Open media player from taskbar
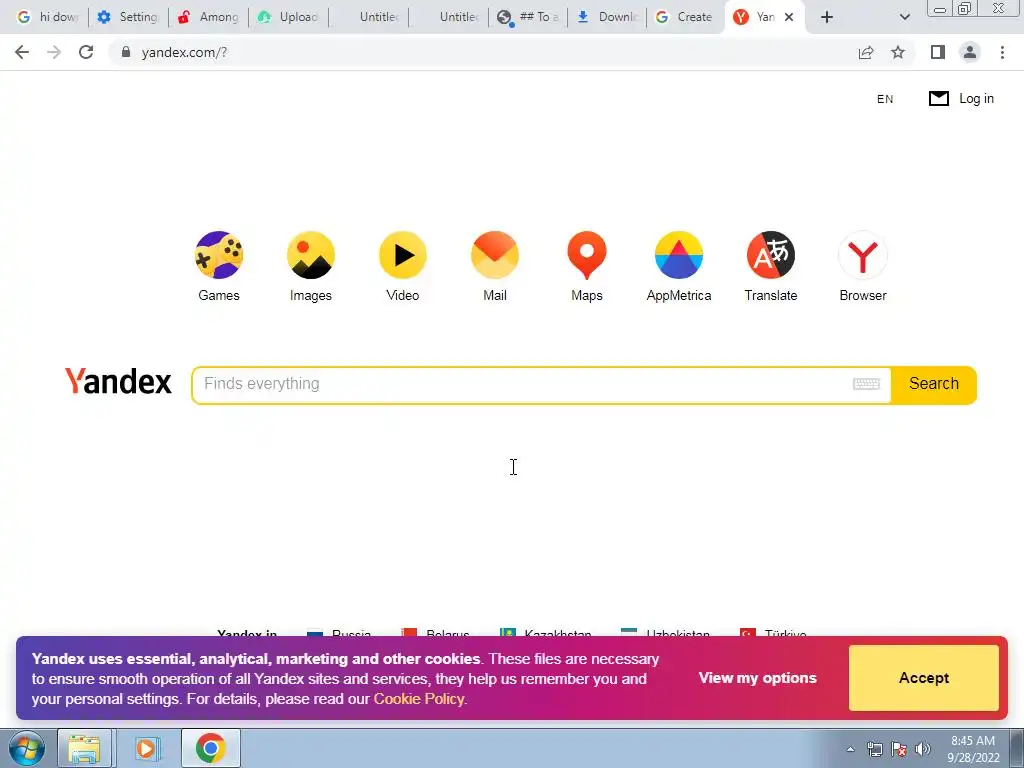The width and height of the screenshot is (1024, 768). click(x=146, y=748)
